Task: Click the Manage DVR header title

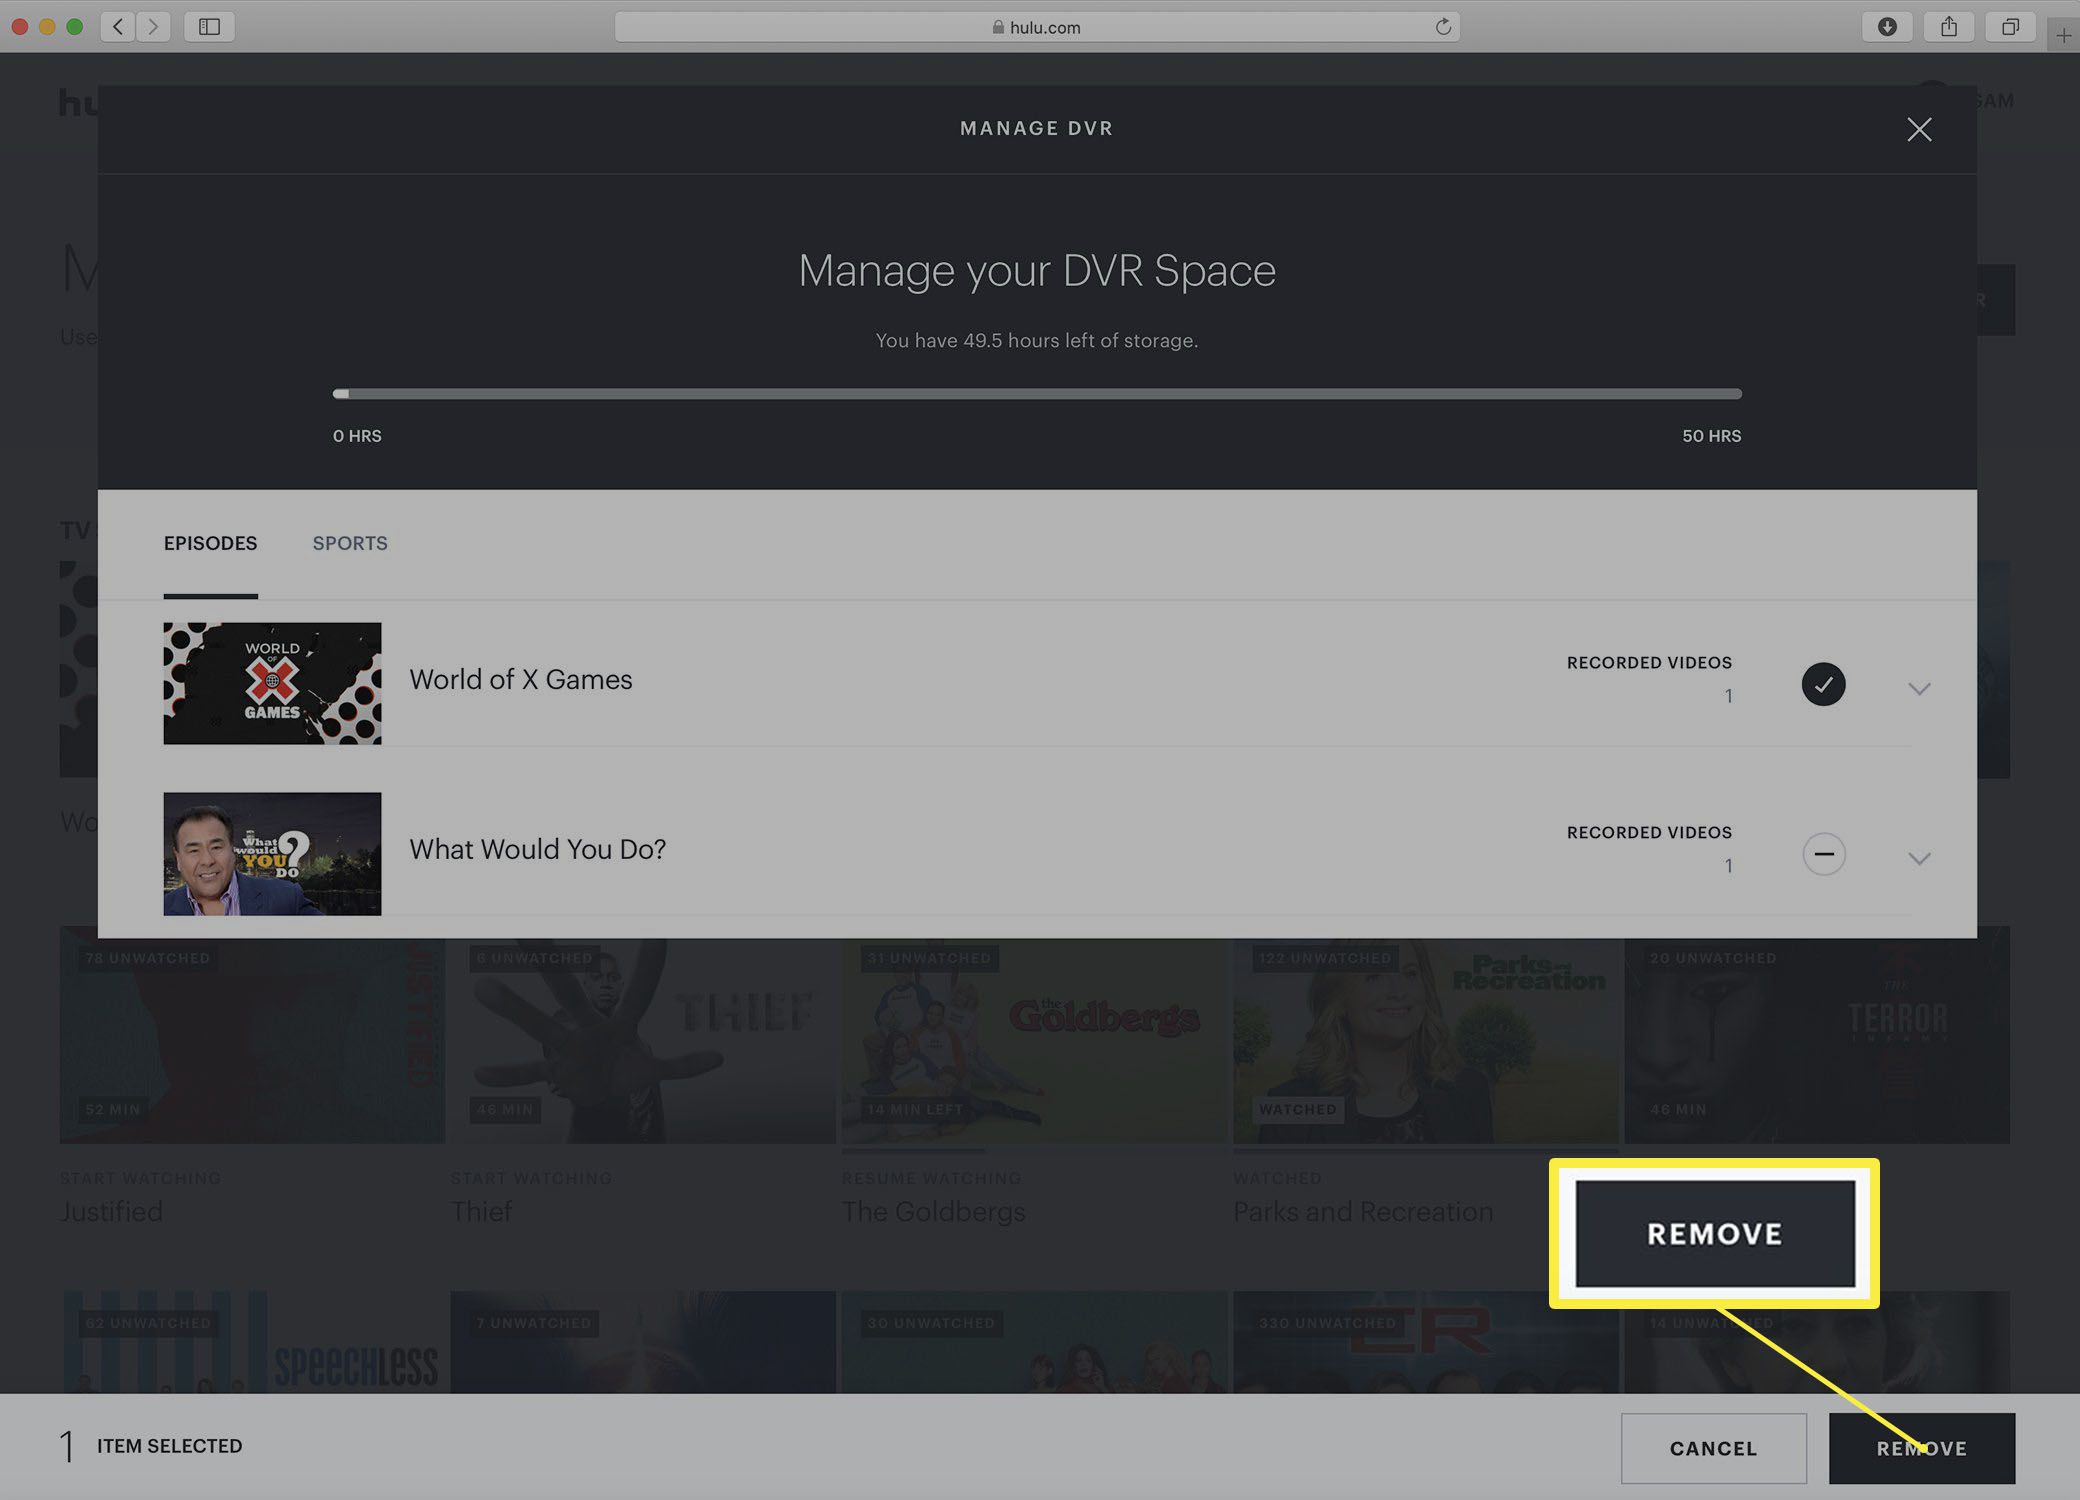Action: tap(1036, 128)
